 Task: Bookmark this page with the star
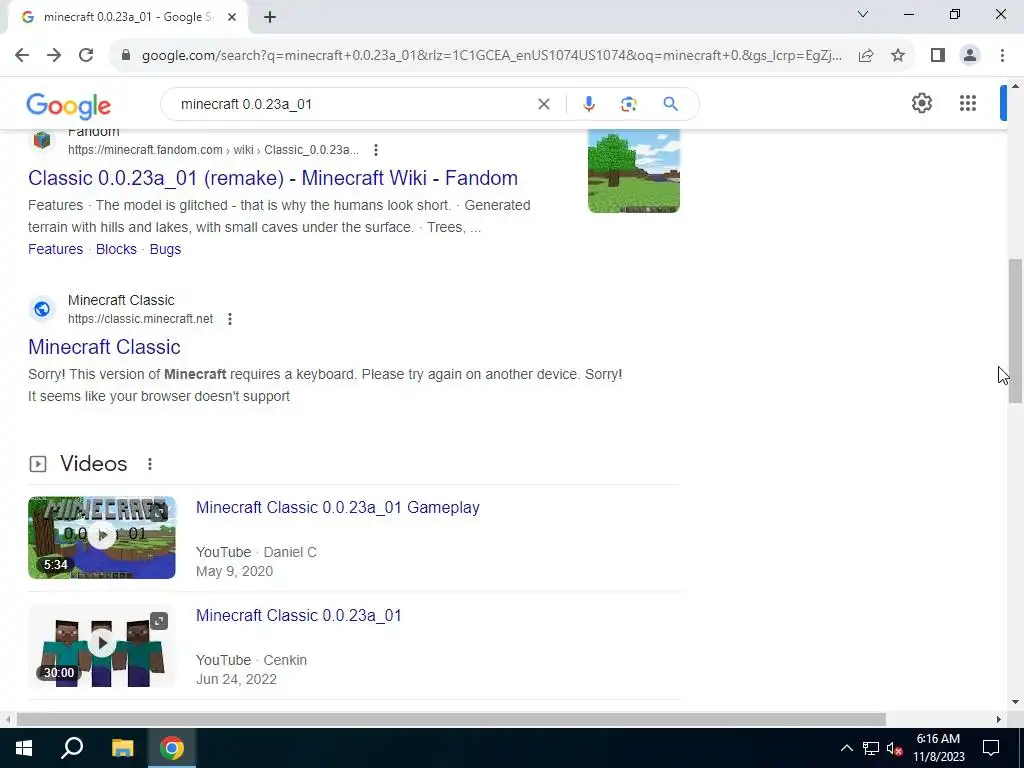pos(898,56)
